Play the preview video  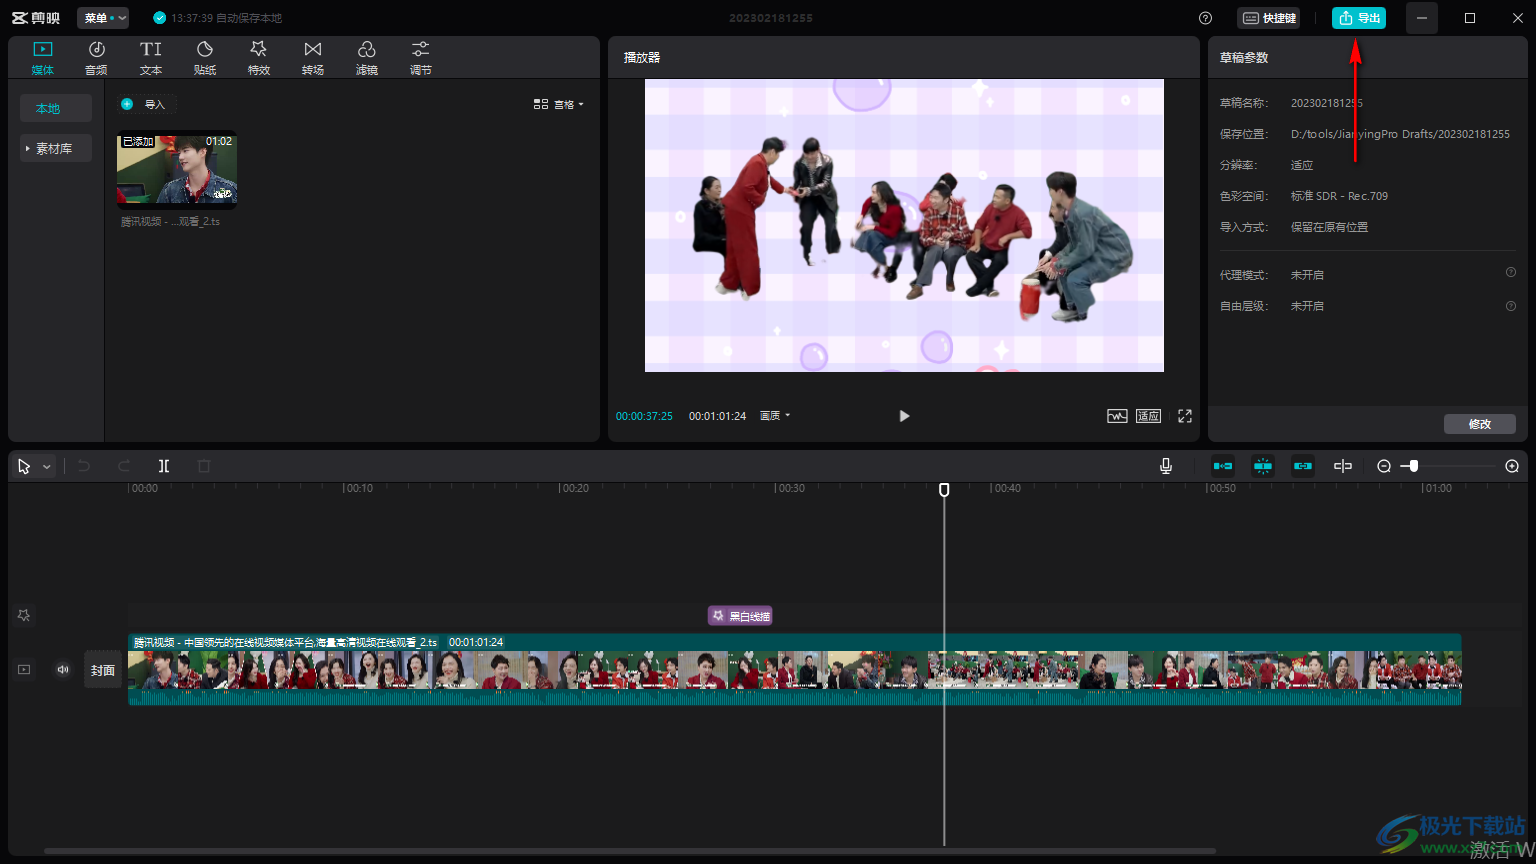pyautogui.click(x=904, y=416)
